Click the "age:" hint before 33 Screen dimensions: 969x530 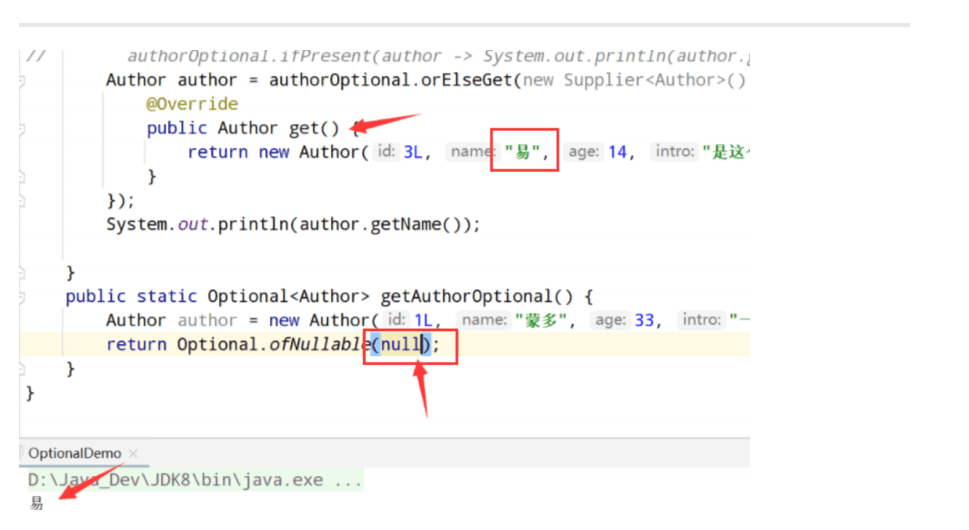[610, 320]
